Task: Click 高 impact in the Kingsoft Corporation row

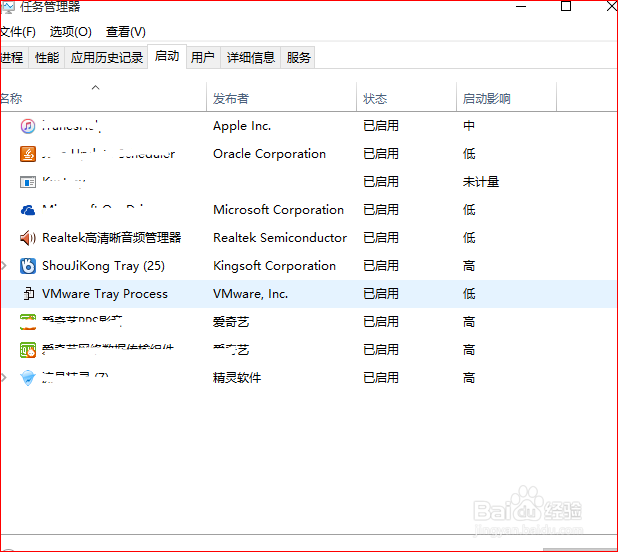Action: click(469, 266)
